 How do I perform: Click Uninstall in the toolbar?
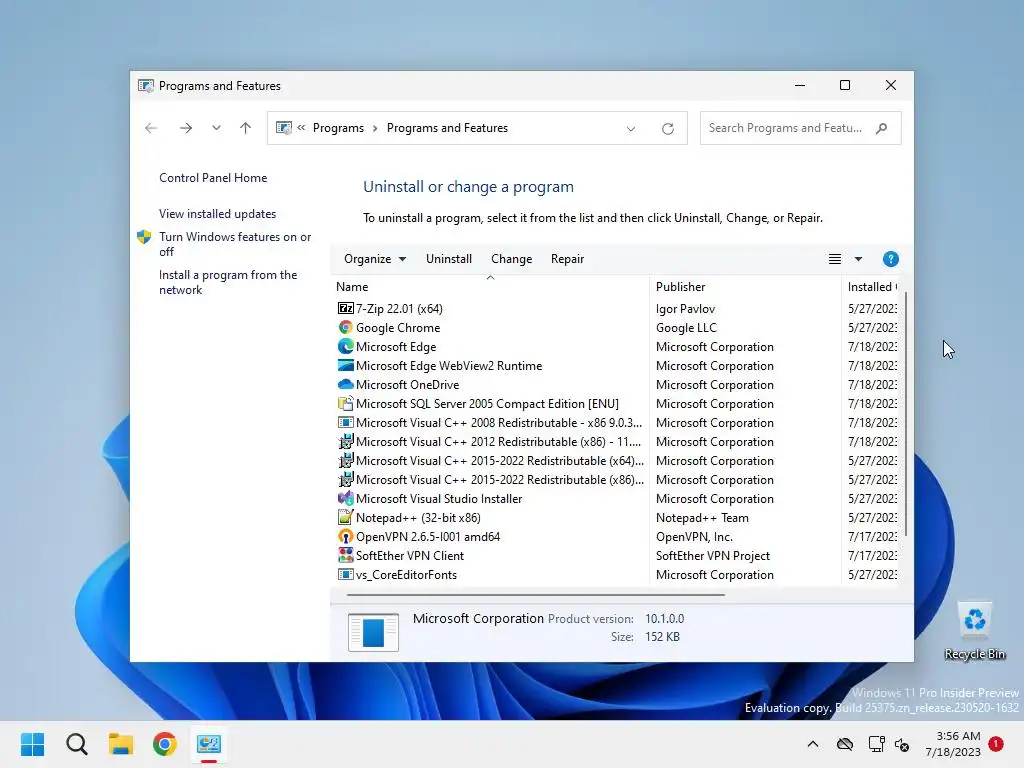[x=449, y=259]
